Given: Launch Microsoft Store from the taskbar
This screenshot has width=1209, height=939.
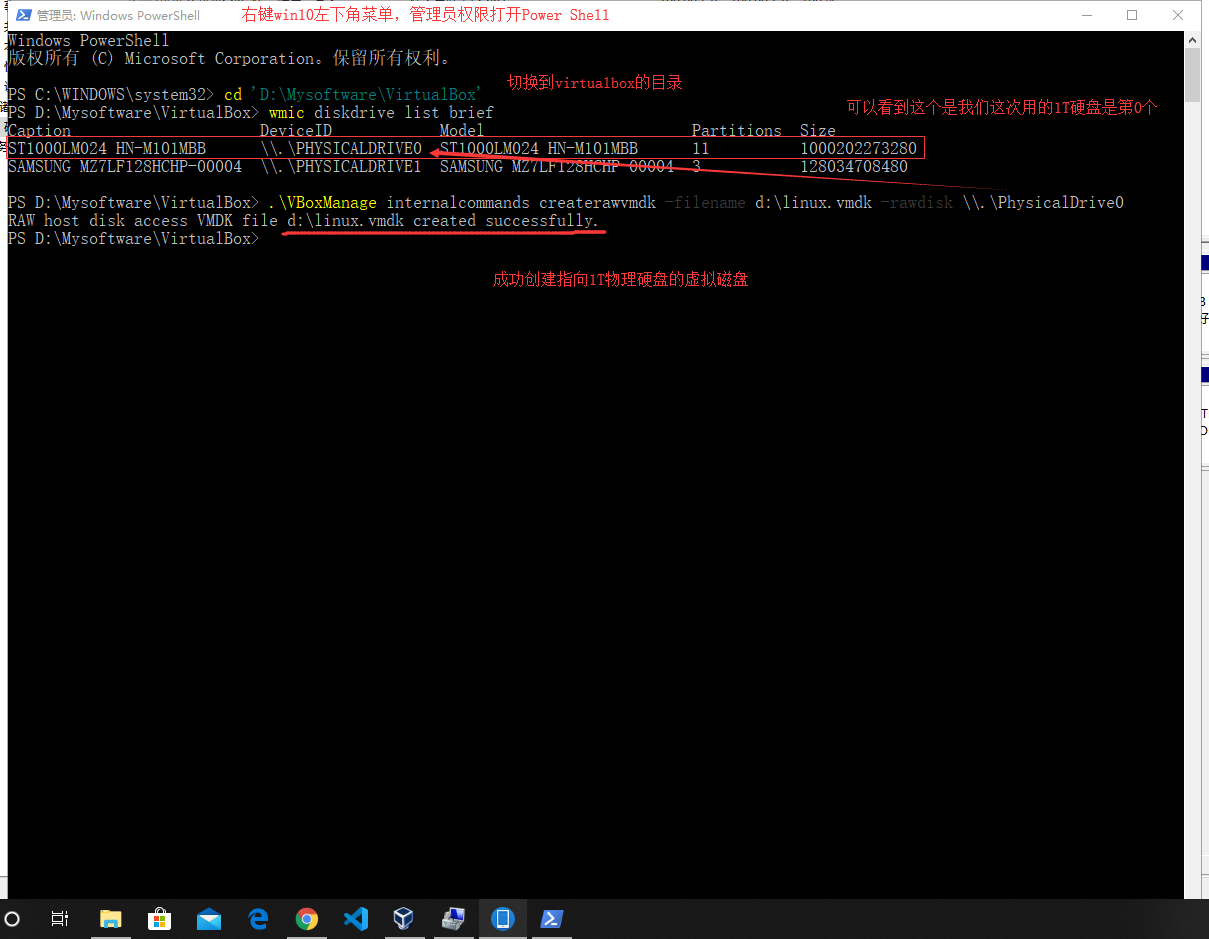Looking at the screenshot, I should point(159,918).
